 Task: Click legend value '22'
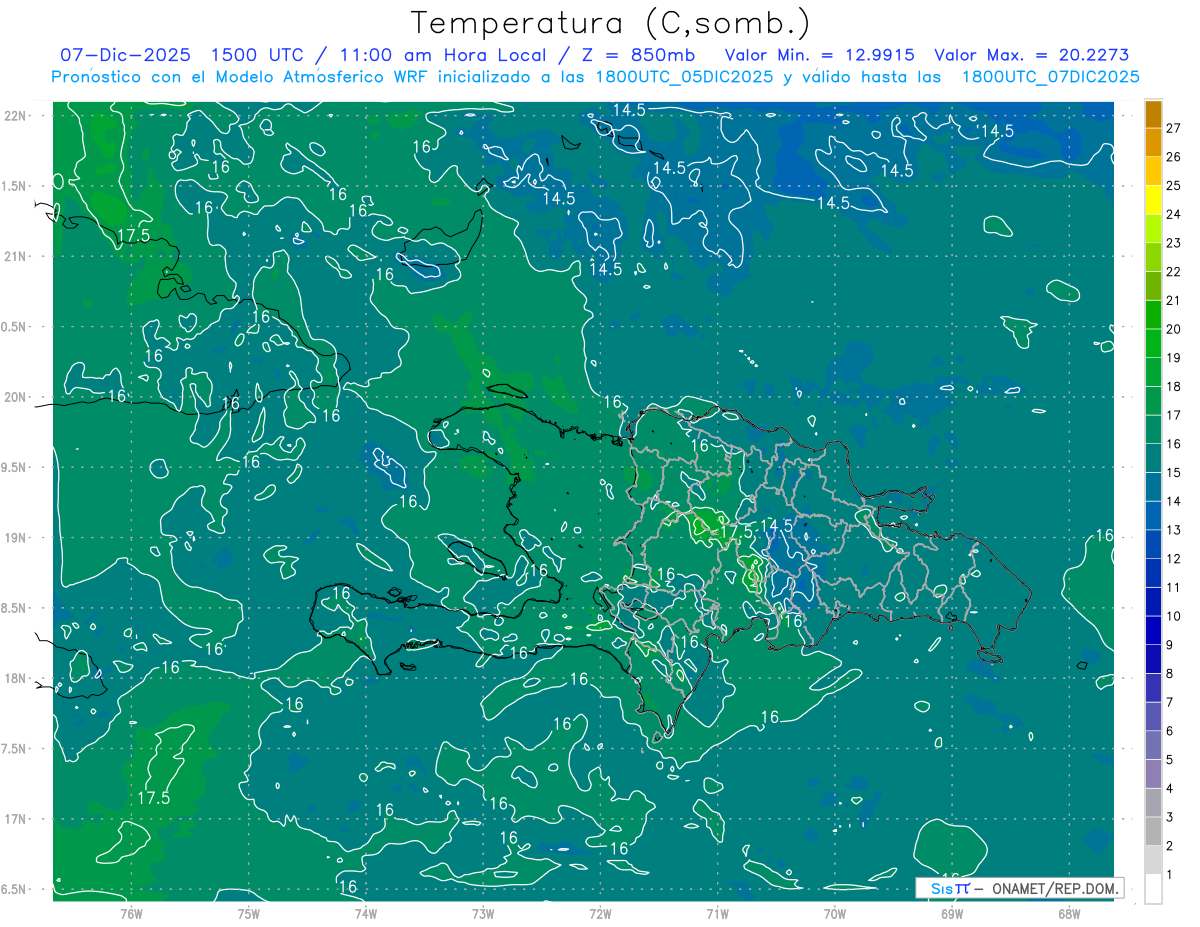[x=1173, y=271]
